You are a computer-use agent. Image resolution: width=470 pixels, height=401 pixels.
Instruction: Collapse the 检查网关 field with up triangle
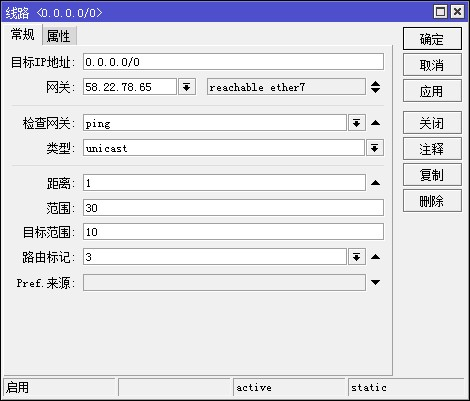[x=375, y=123]
